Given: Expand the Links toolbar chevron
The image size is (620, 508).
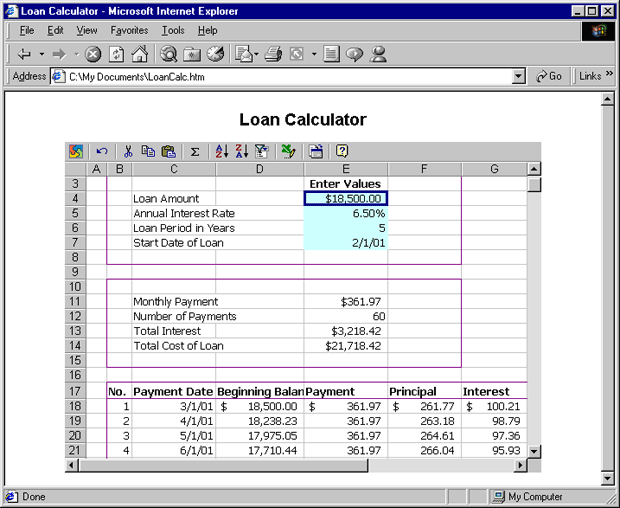Looking at the screenshot, I should click(x=609, y=74).
